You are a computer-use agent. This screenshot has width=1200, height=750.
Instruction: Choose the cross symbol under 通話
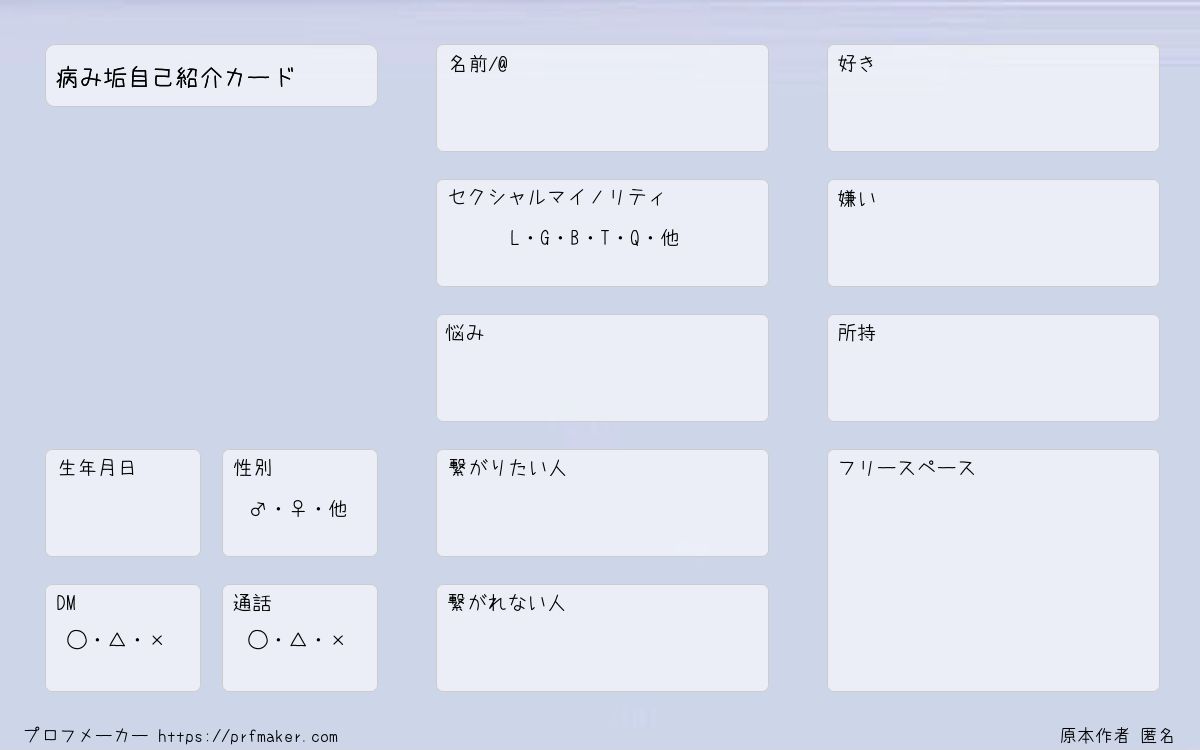coord(338,640)
